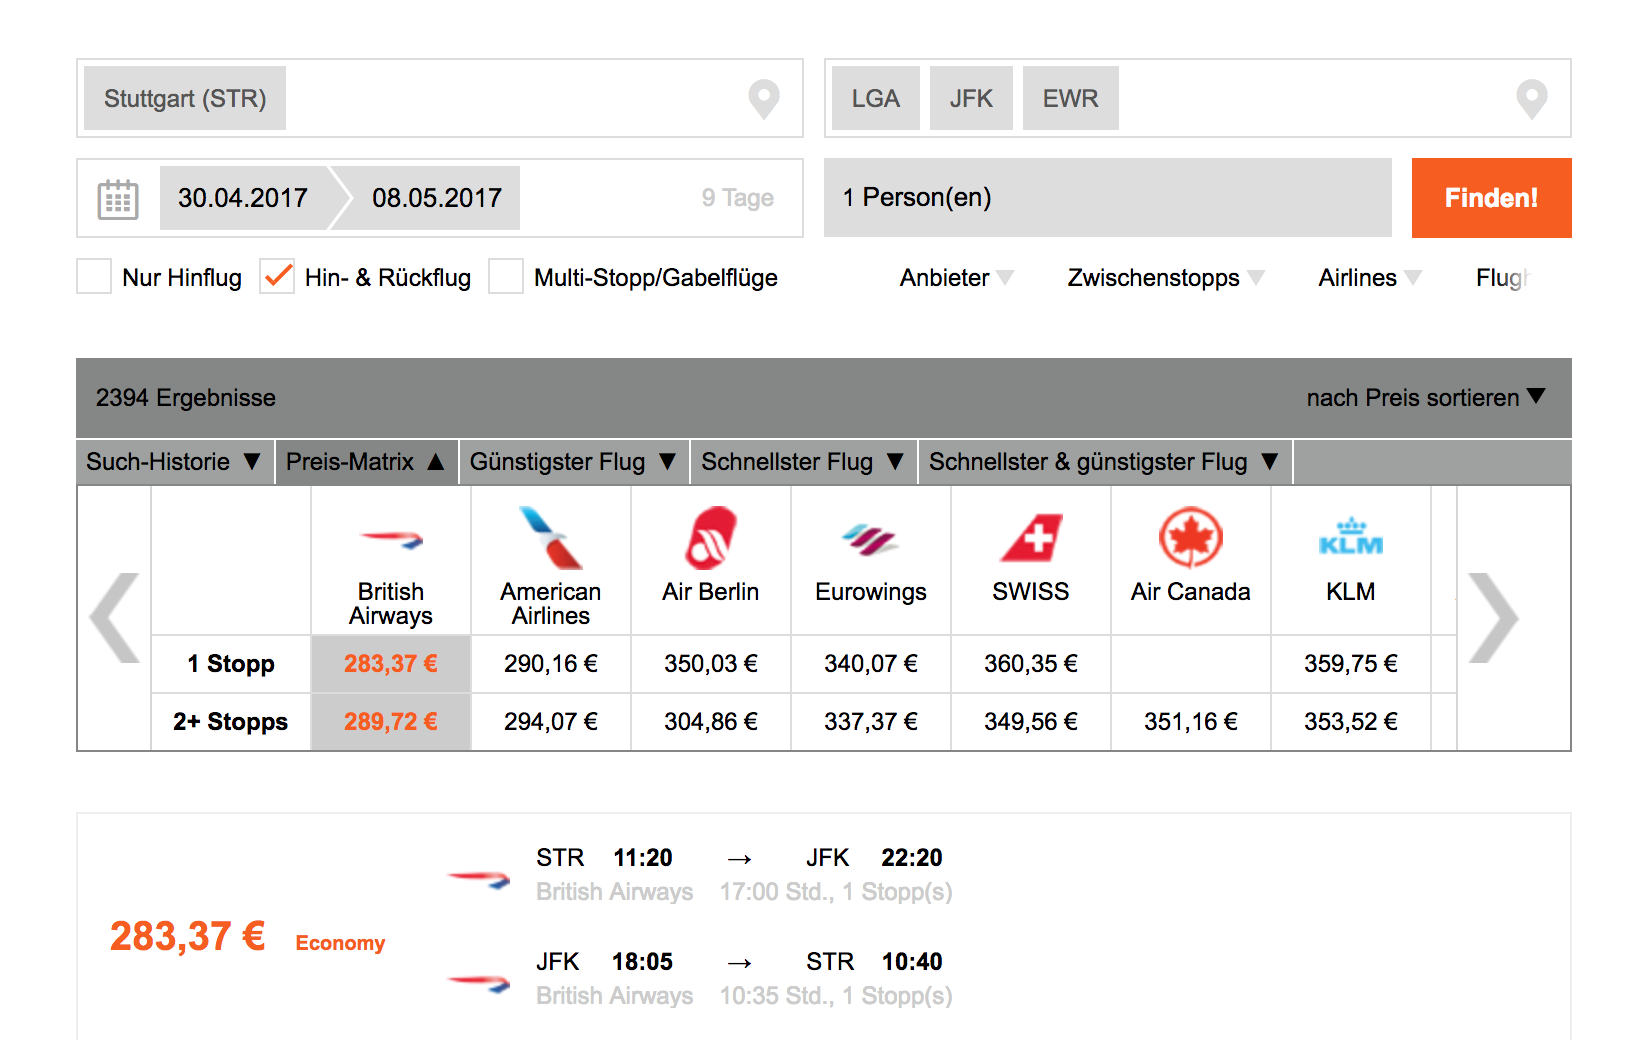The width and height of the screenshot is (1650, 1040).
Task: Select the EWR airport tag
Action: 1071,98
